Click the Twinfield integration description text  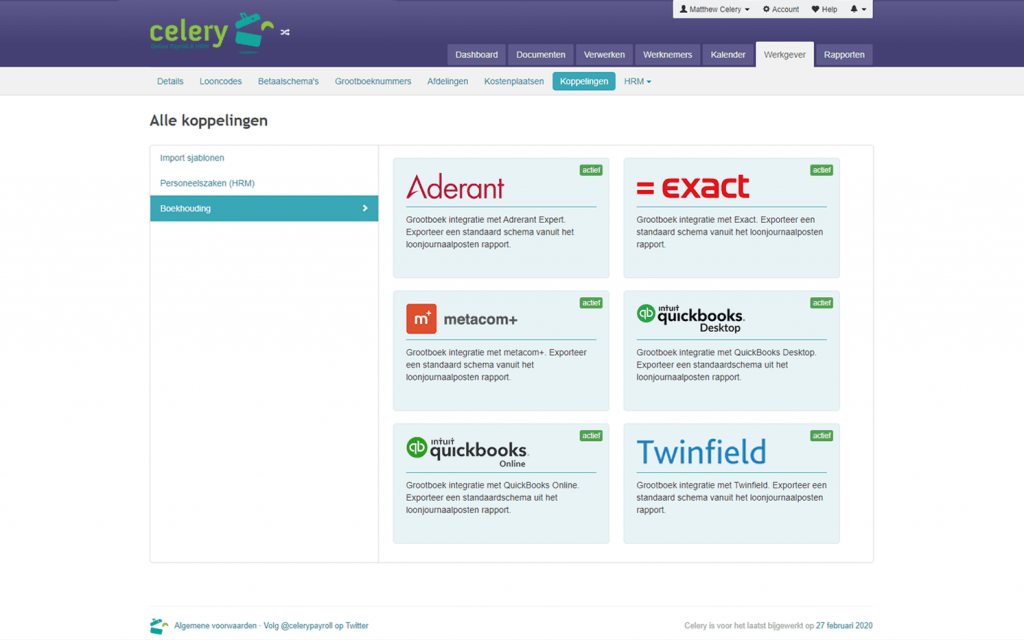[x=731, y=498]
